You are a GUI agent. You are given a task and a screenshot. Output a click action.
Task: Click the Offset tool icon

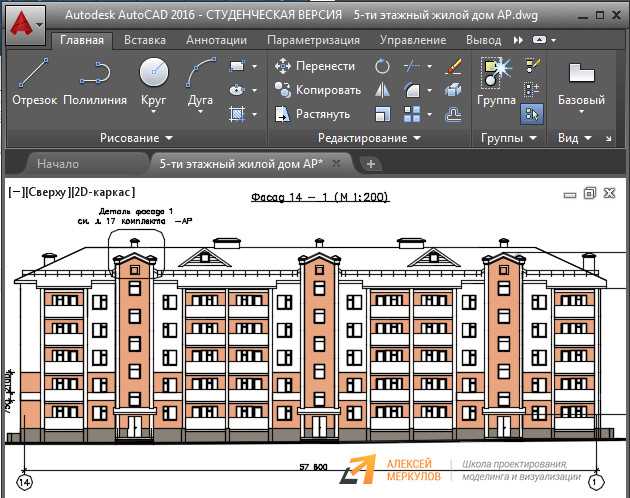click(454, 114)
